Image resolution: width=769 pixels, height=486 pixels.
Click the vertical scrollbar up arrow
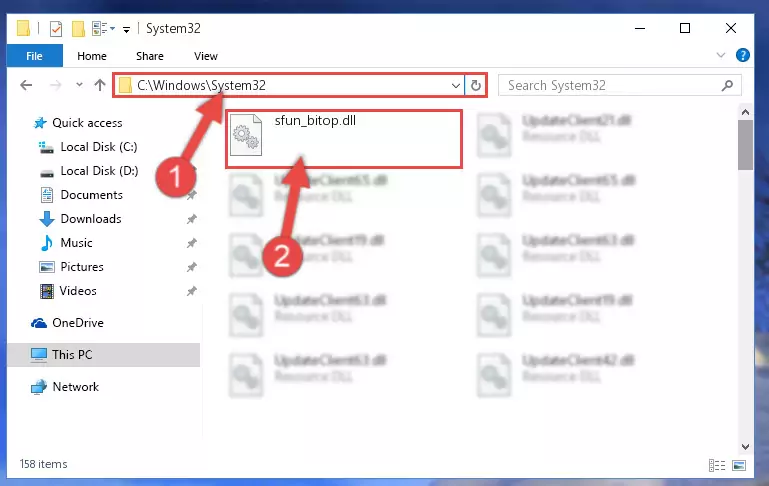coord(745,112)
